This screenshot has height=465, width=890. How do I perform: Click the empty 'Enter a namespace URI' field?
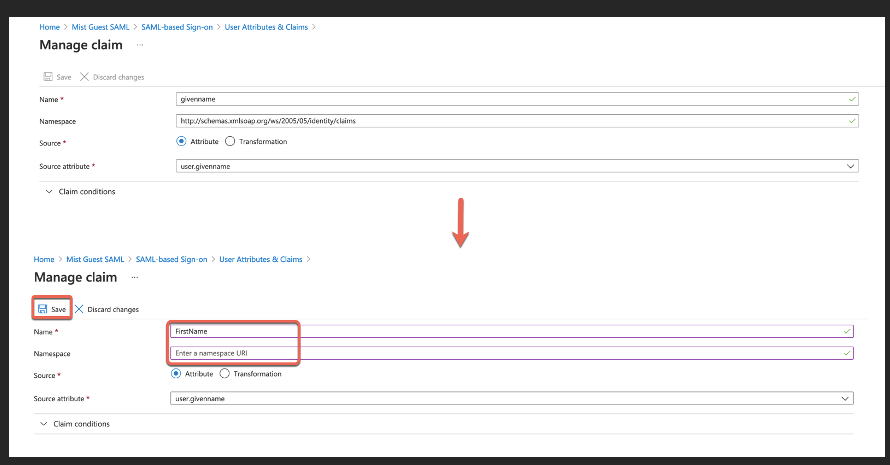coord(500,353)
